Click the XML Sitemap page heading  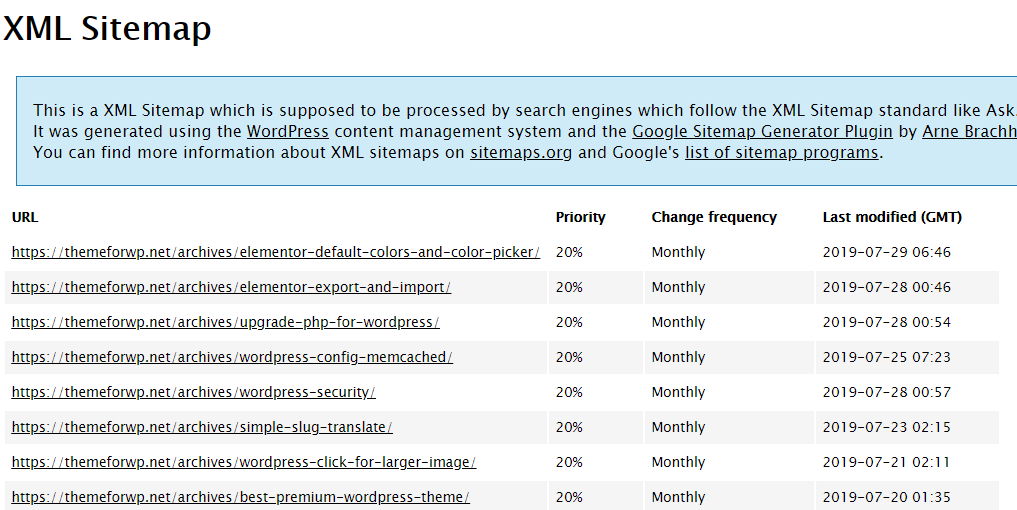(x=107, y=28)
